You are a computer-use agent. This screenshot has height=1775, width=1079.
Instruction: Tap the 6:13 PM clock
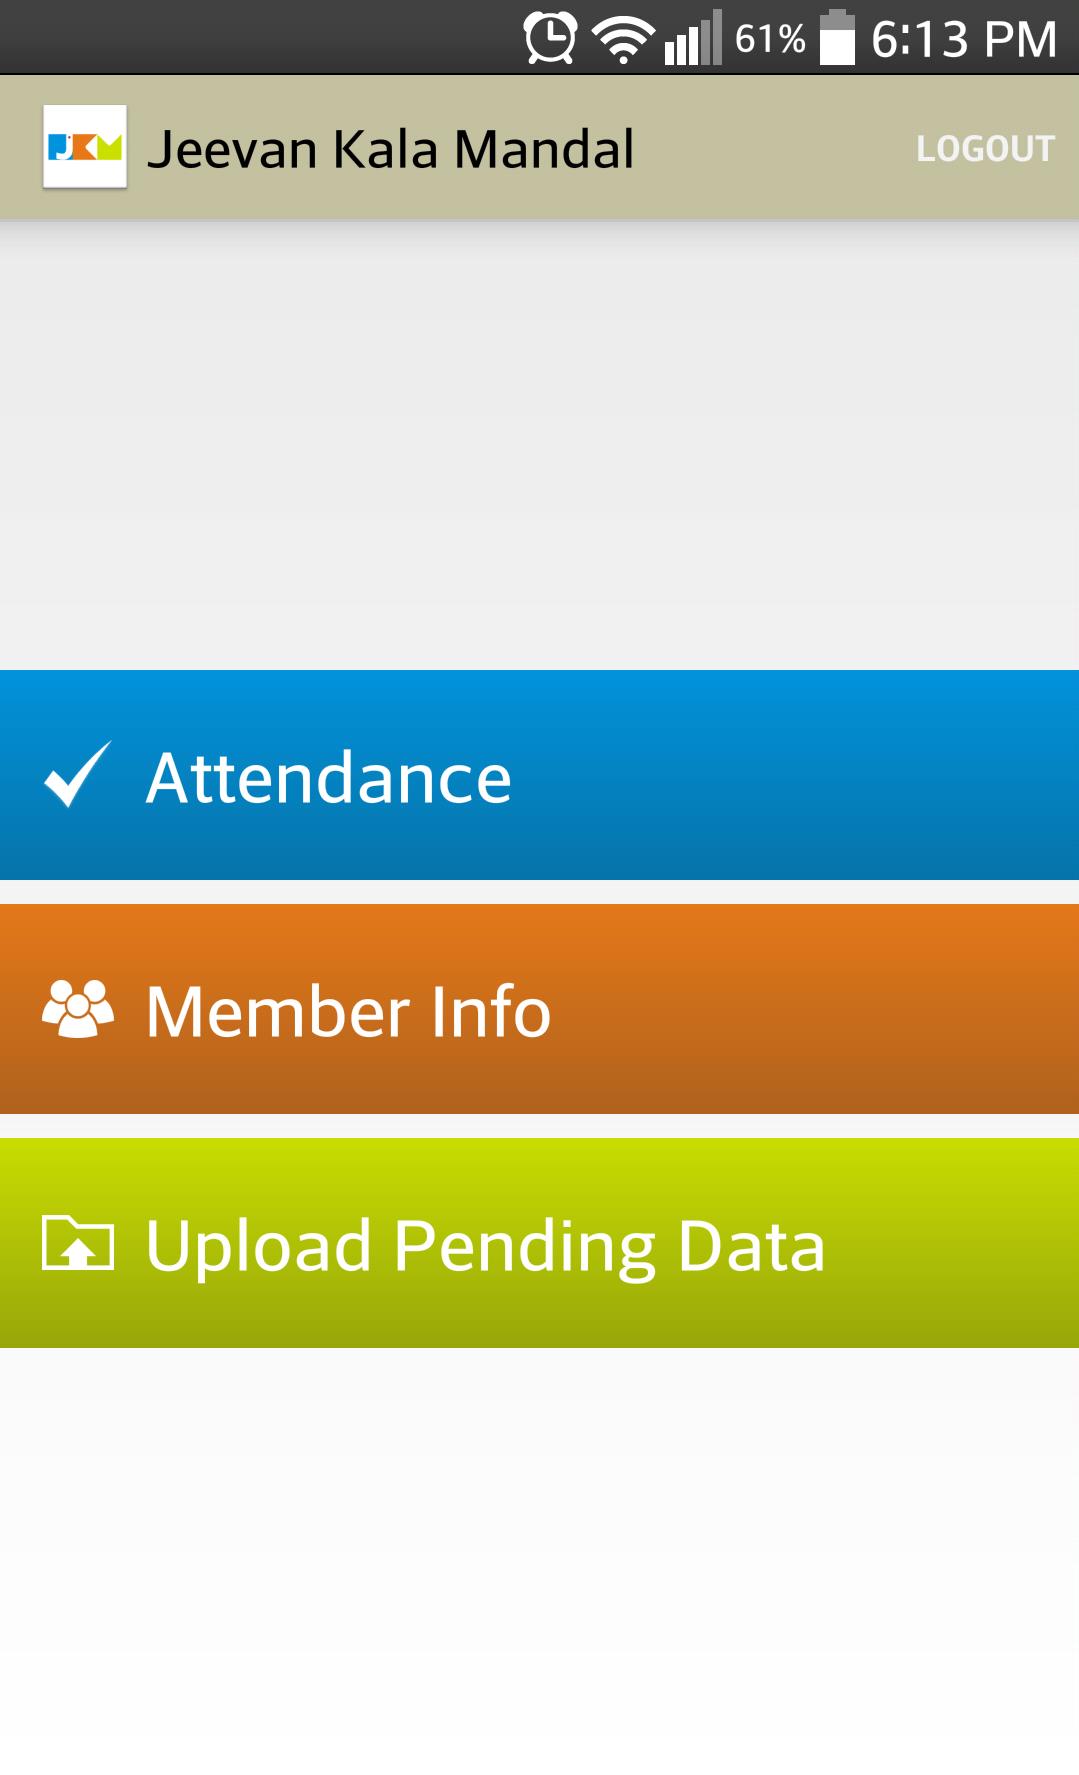[x=964, y=39]
